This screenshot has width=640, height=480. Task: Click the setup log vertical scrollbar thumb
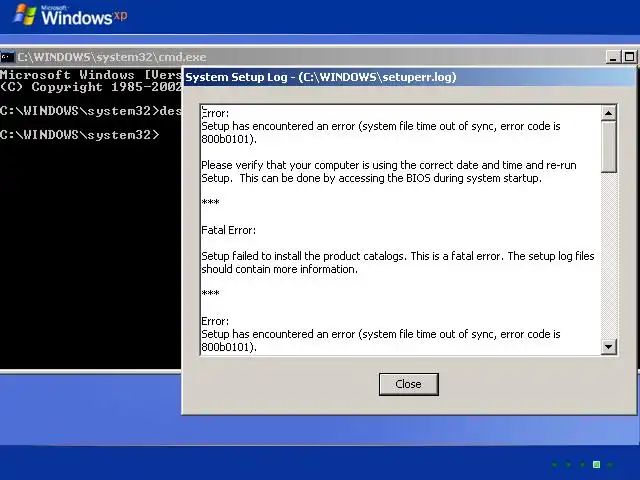click(x=608, y=147)
